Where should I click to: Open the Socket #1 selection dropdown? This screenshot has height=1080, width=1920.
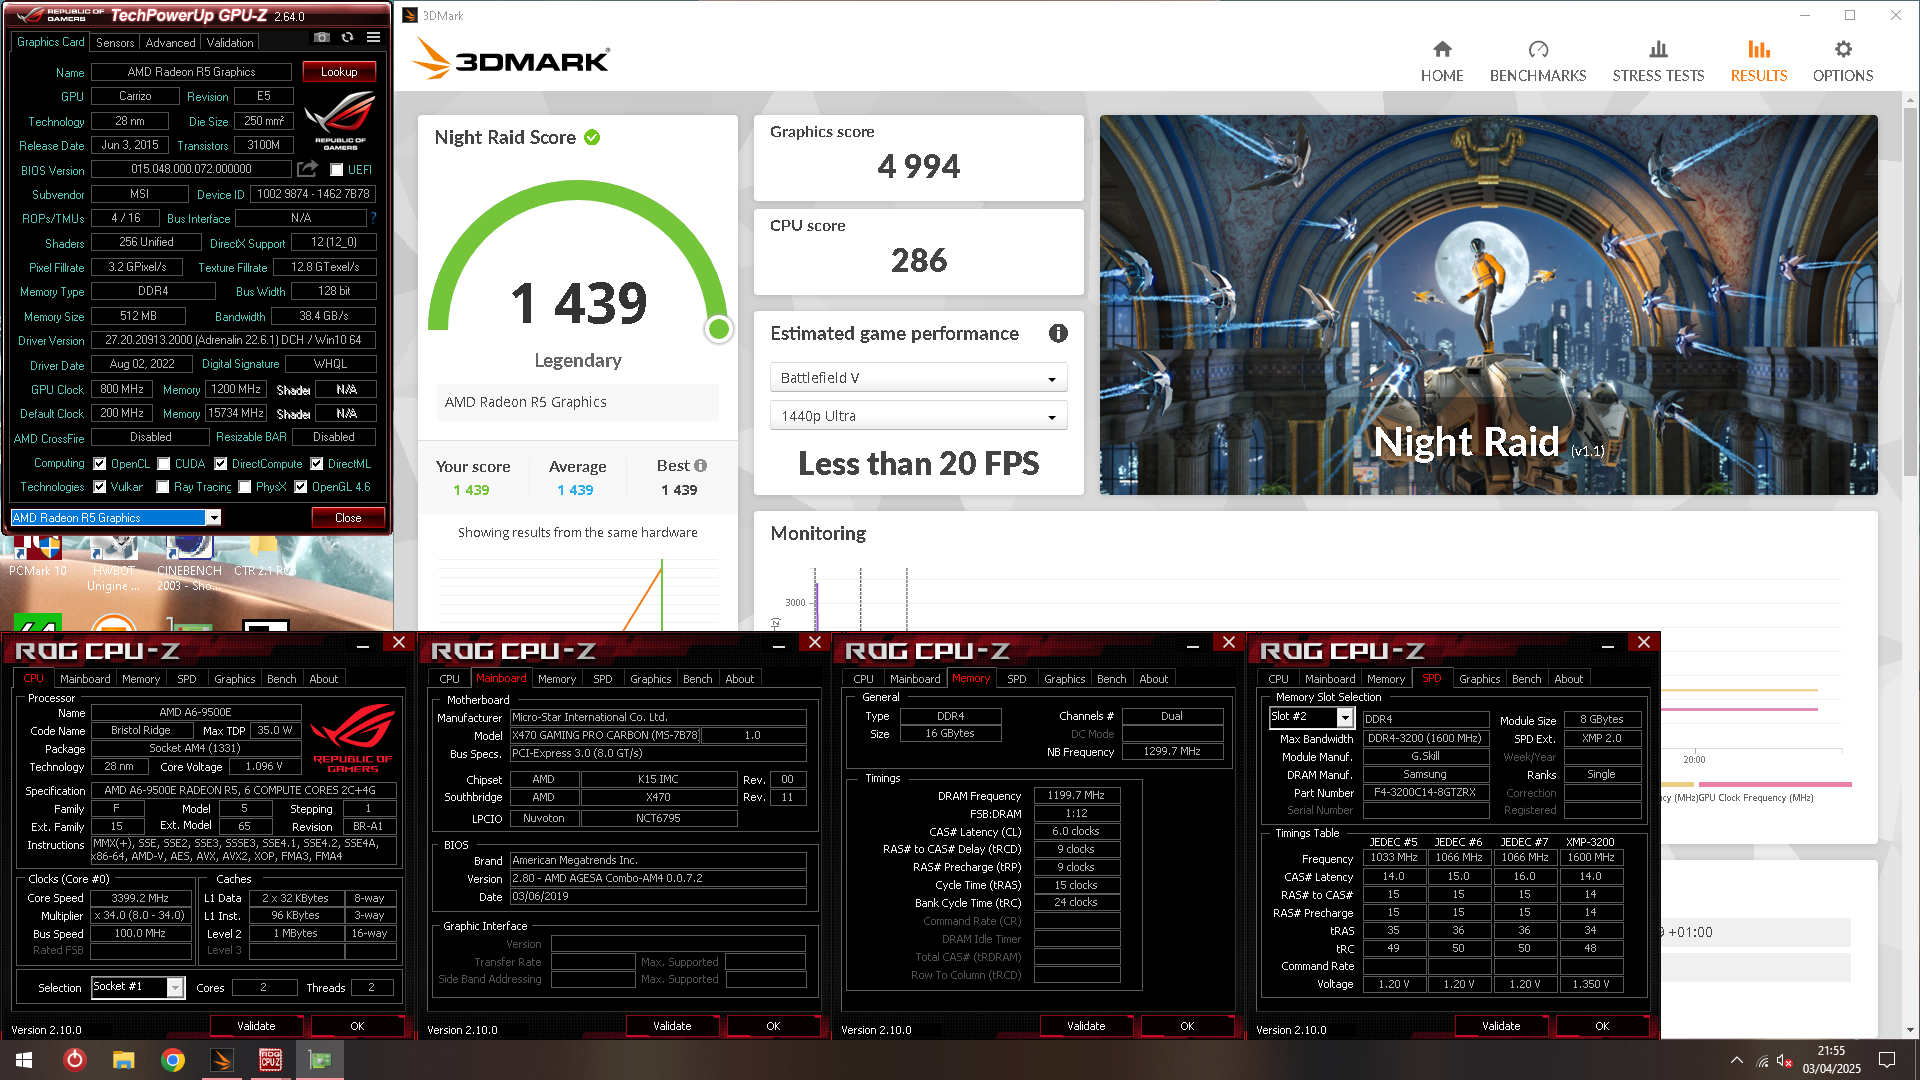pyautogui.click(x=138, y=987)
